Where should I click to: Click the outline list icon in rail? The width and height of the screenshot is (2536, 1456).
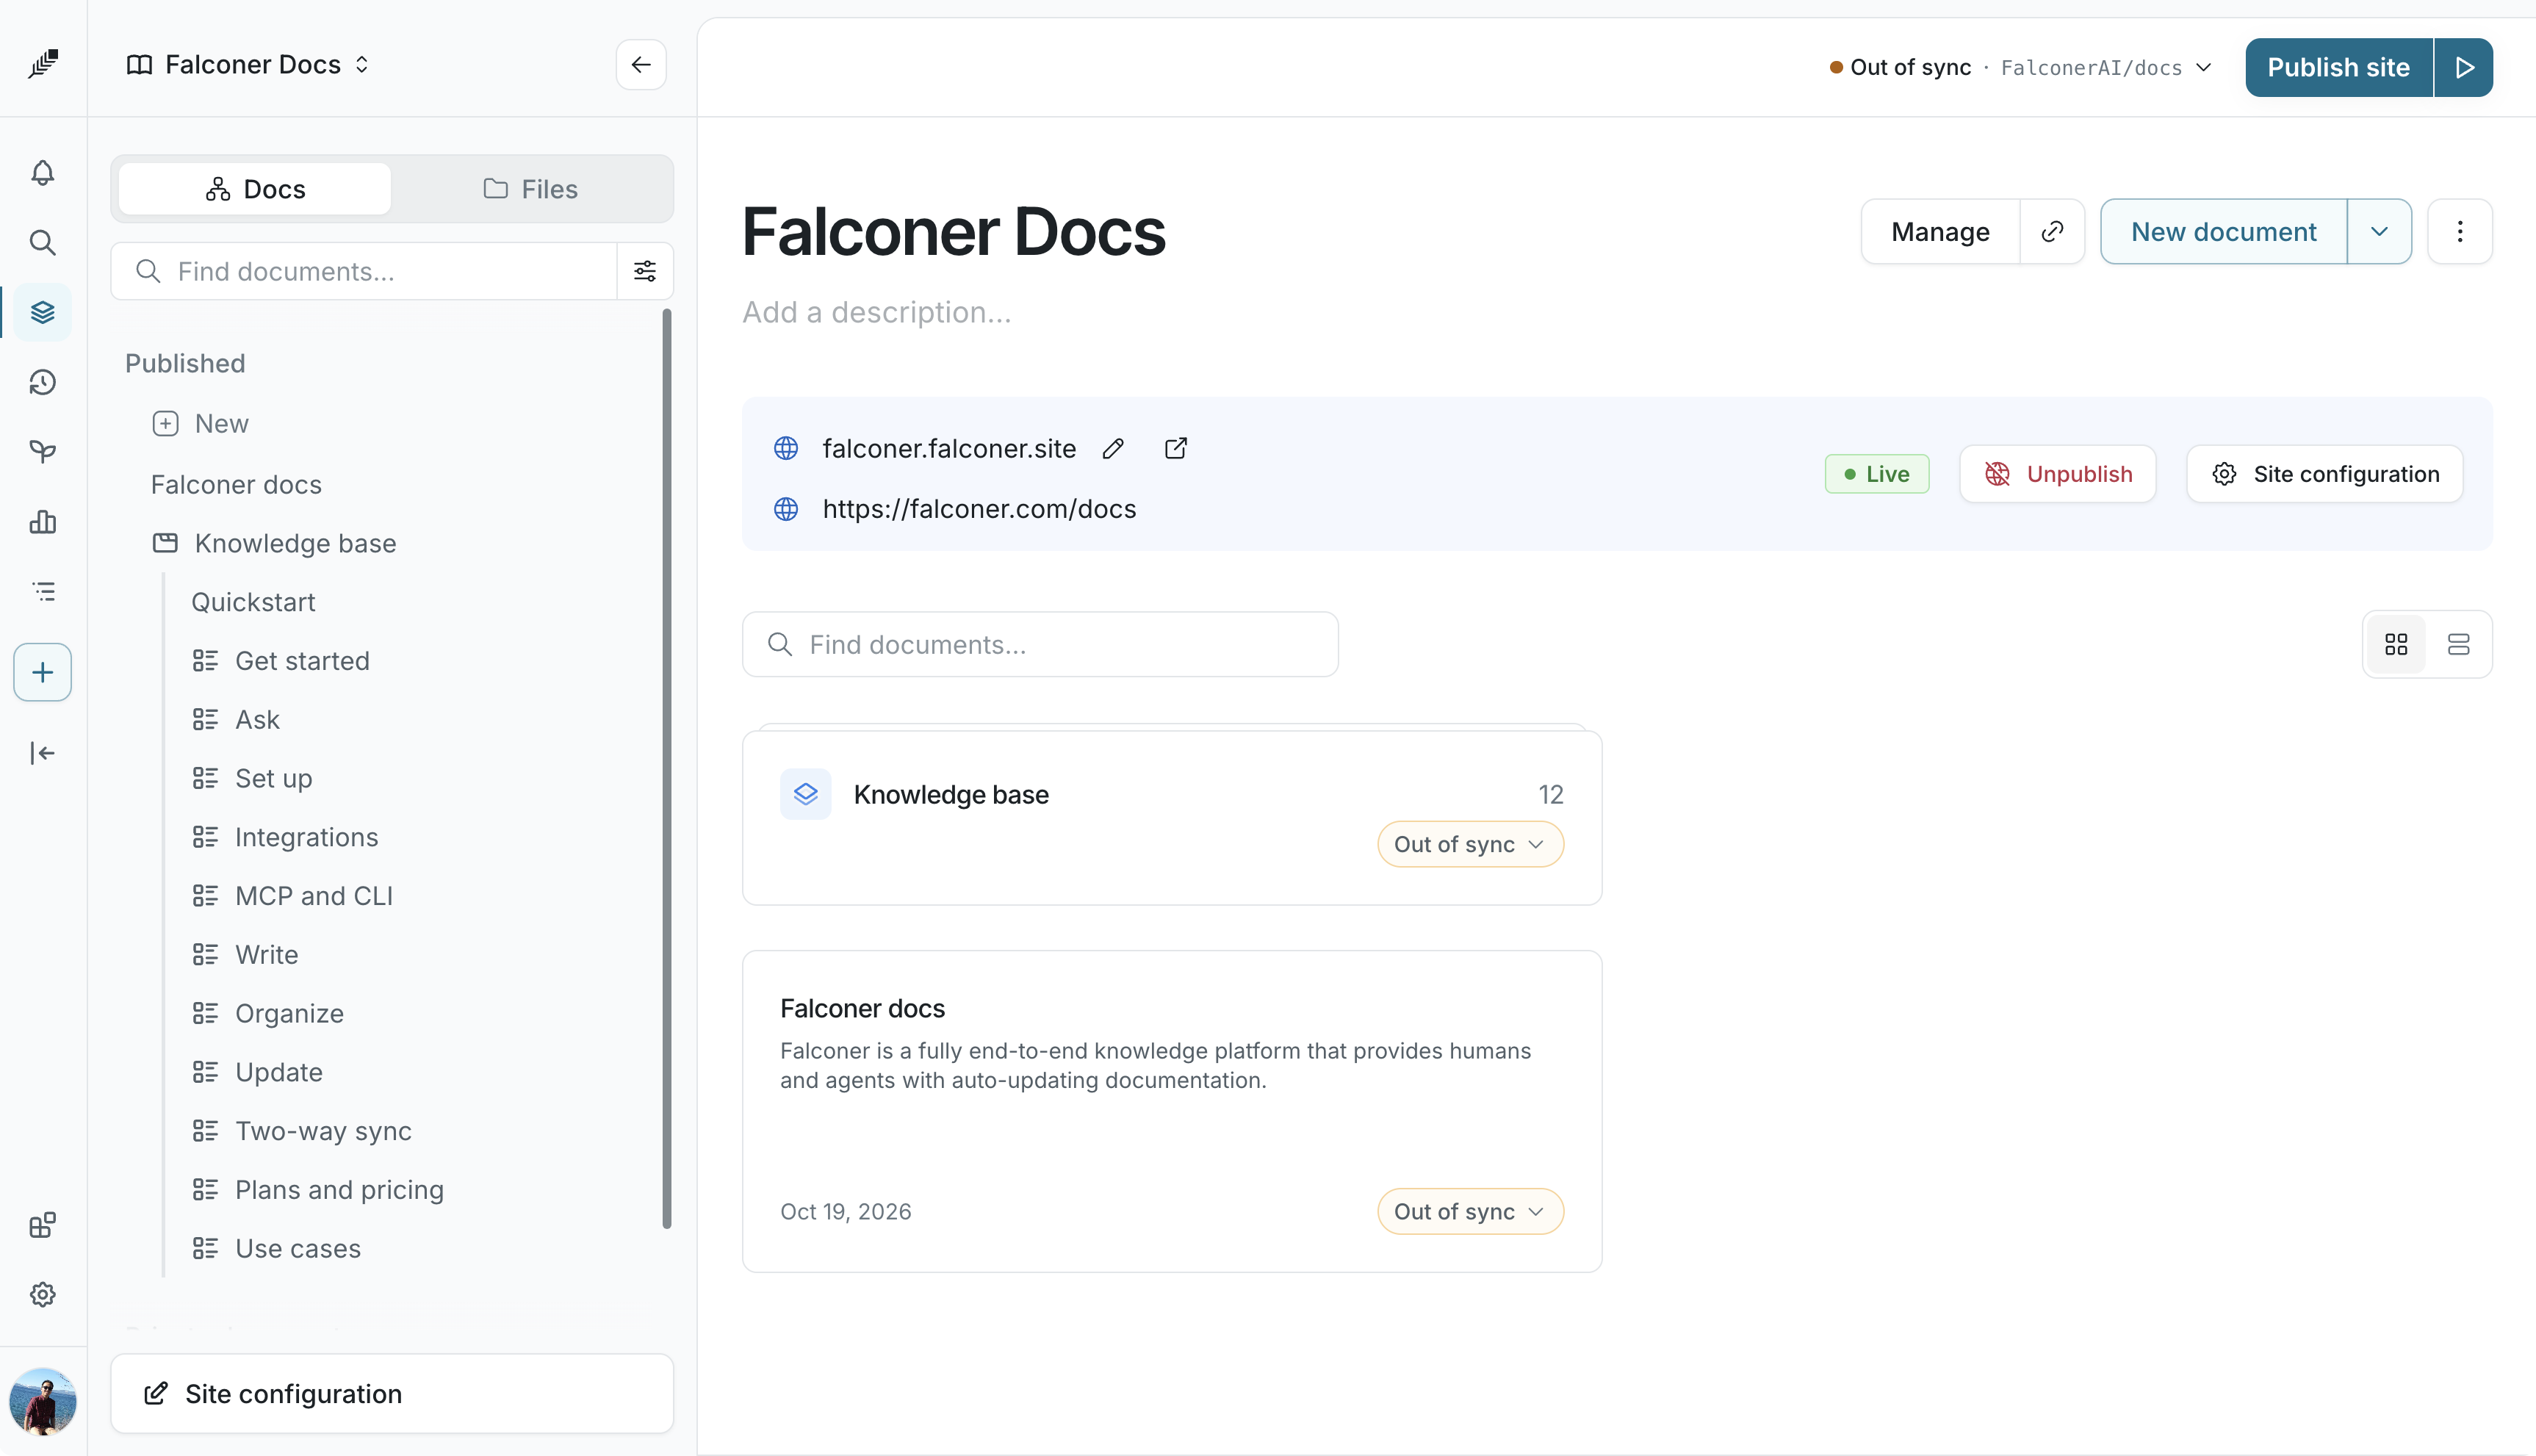pyautogui.click(x=42, y=591)
